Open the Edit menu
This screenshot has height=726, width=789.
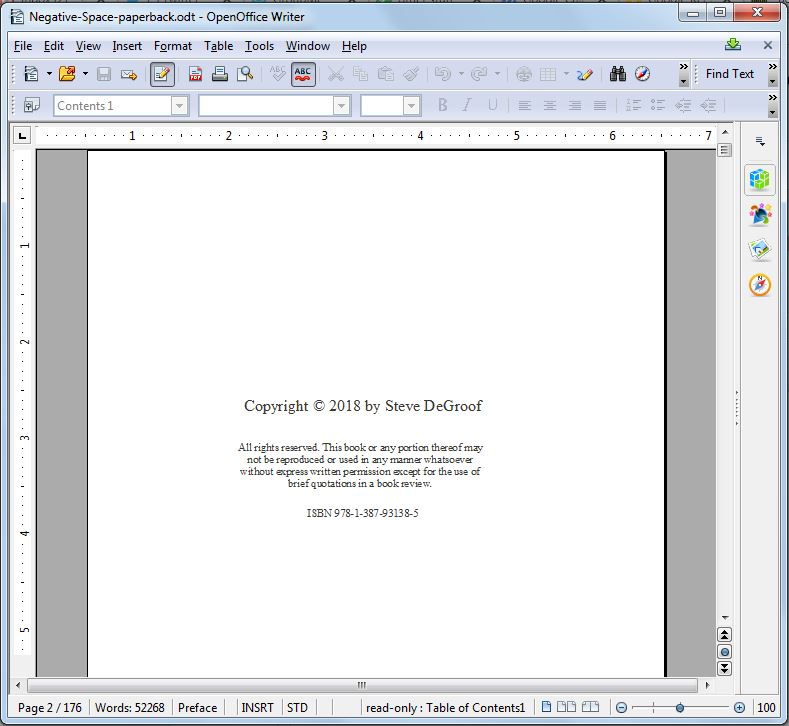pyautogui.click(x=54, y=46)
